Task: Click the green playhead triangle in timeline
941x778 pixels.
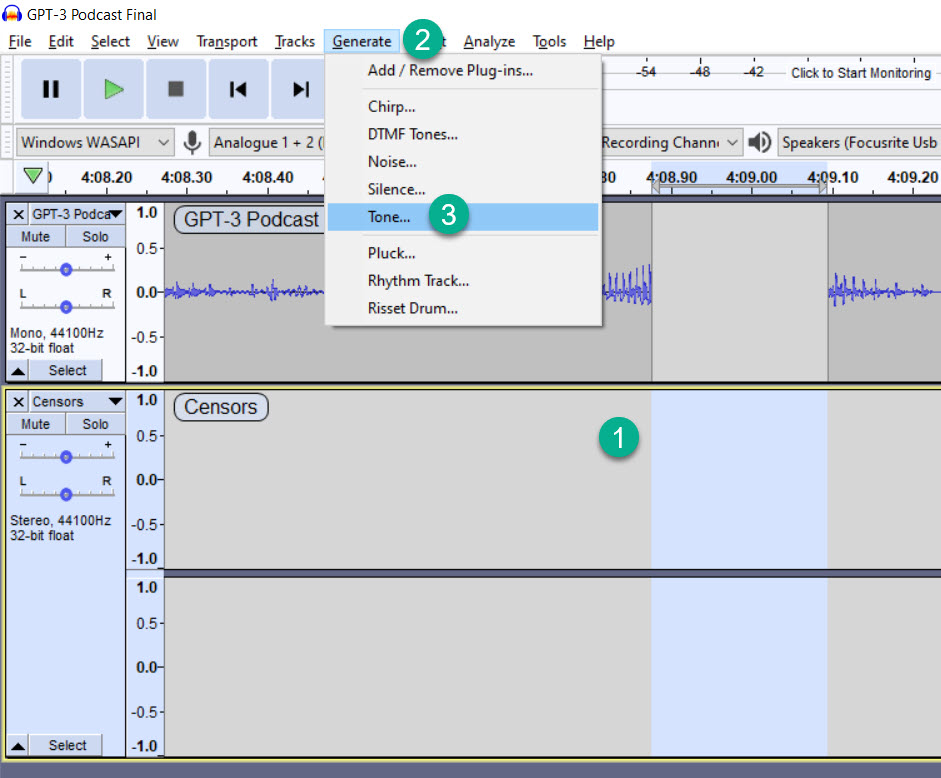Action: click(x=33, y=176)
